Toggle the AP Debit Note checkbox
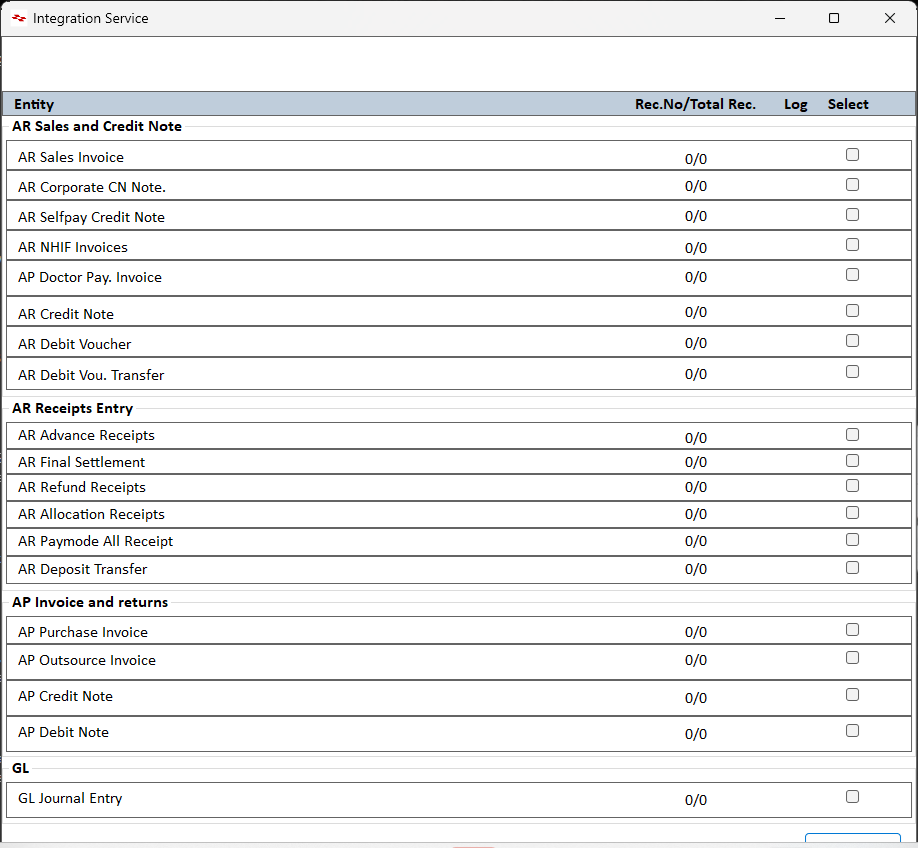921x848 pixels. pos(852,731)
